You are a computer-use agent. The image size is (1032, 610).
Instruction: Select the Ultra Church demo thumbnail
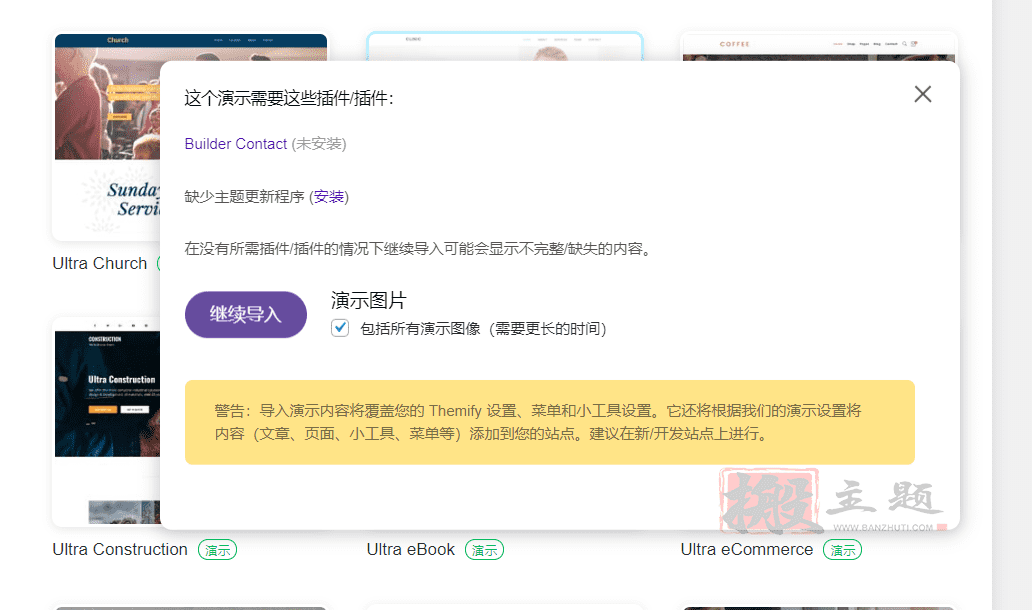click(106, 137)
